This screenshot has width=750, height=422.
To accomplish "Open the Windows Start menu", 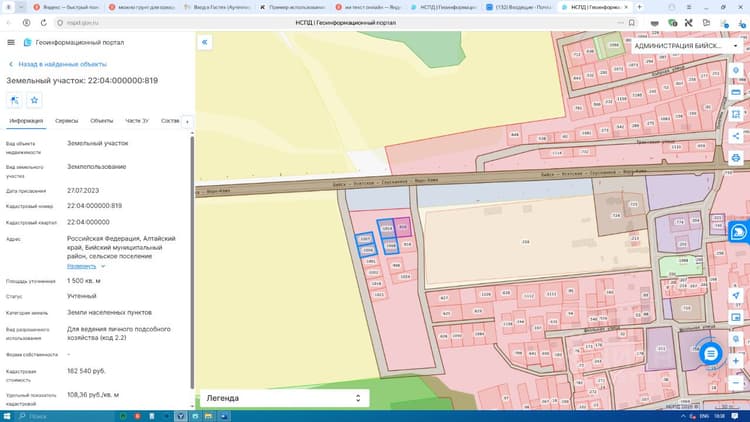I will (x=7, y=416).
